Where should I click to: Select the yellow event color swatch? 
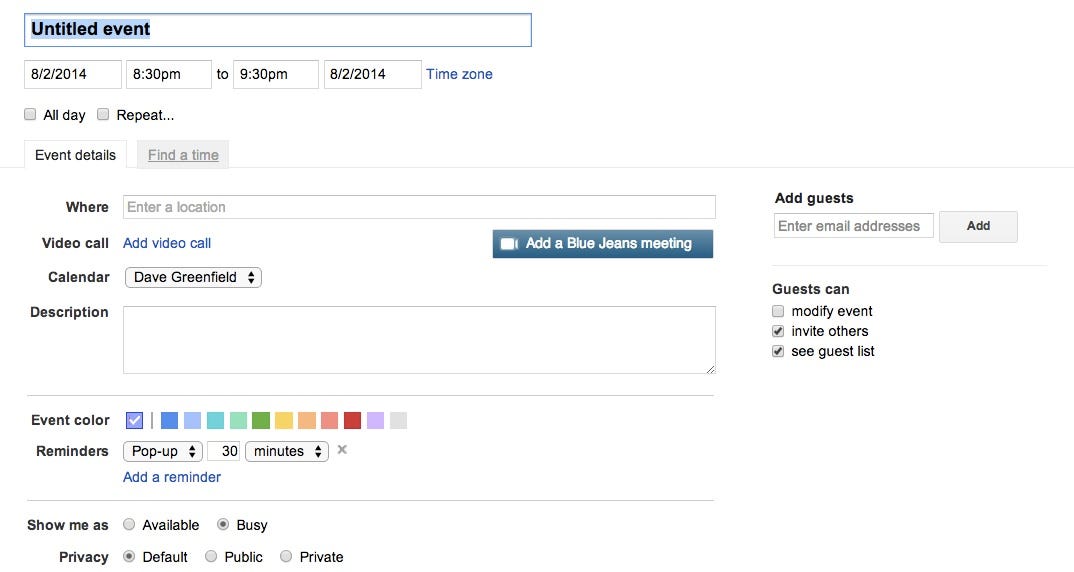(x=284, y=420)
